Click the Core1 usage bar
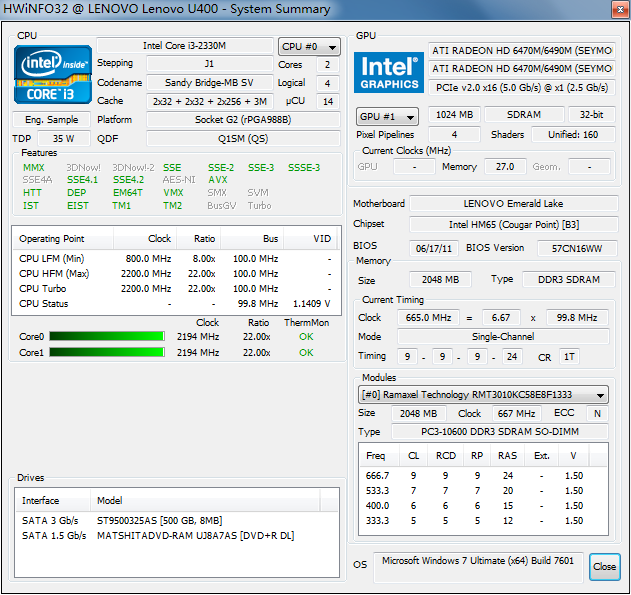 [107, 352]
